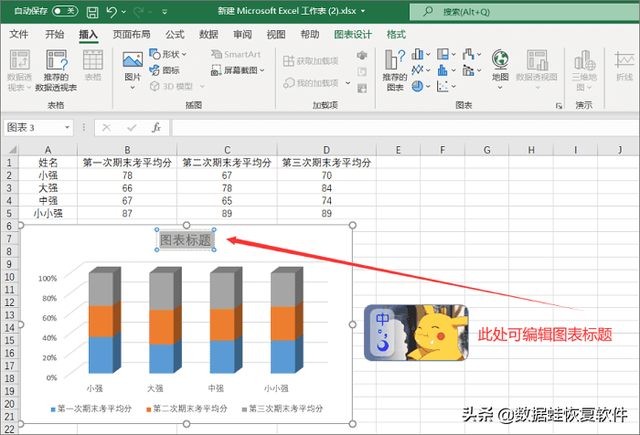
Task: Open the 公式 tab
Action: click(175, 35)
